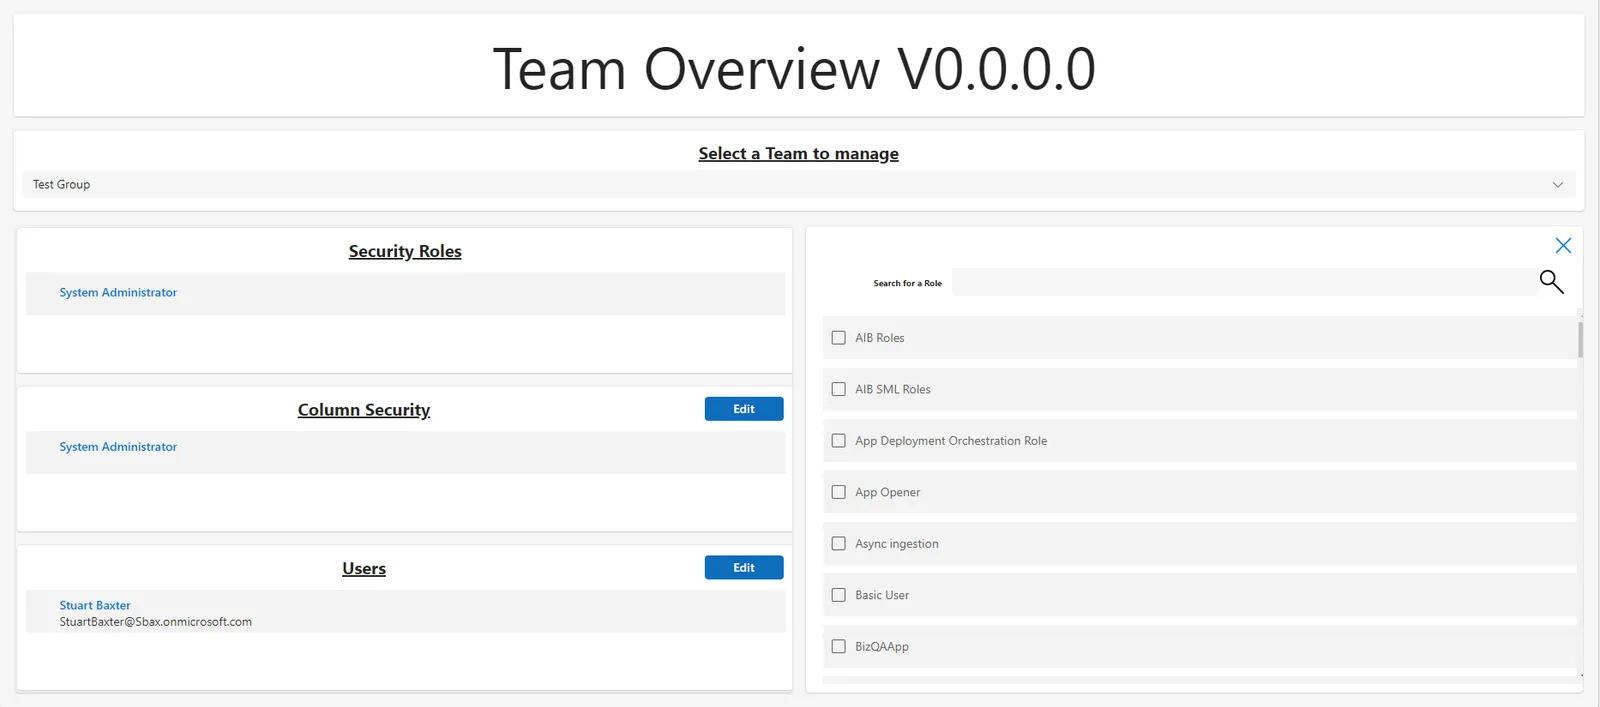1600x707 pixels.
Task: Enable App Deployment Orchestration Role checkbox
Action: pyautogui.click(x=839, y=441)
